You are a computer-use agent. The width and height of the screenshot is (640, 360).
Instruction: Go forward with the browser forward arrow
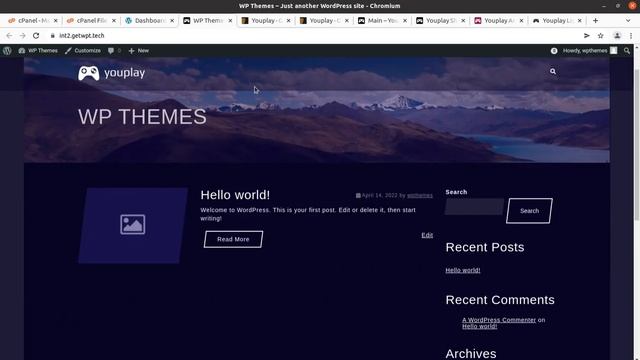click(22, 36)
